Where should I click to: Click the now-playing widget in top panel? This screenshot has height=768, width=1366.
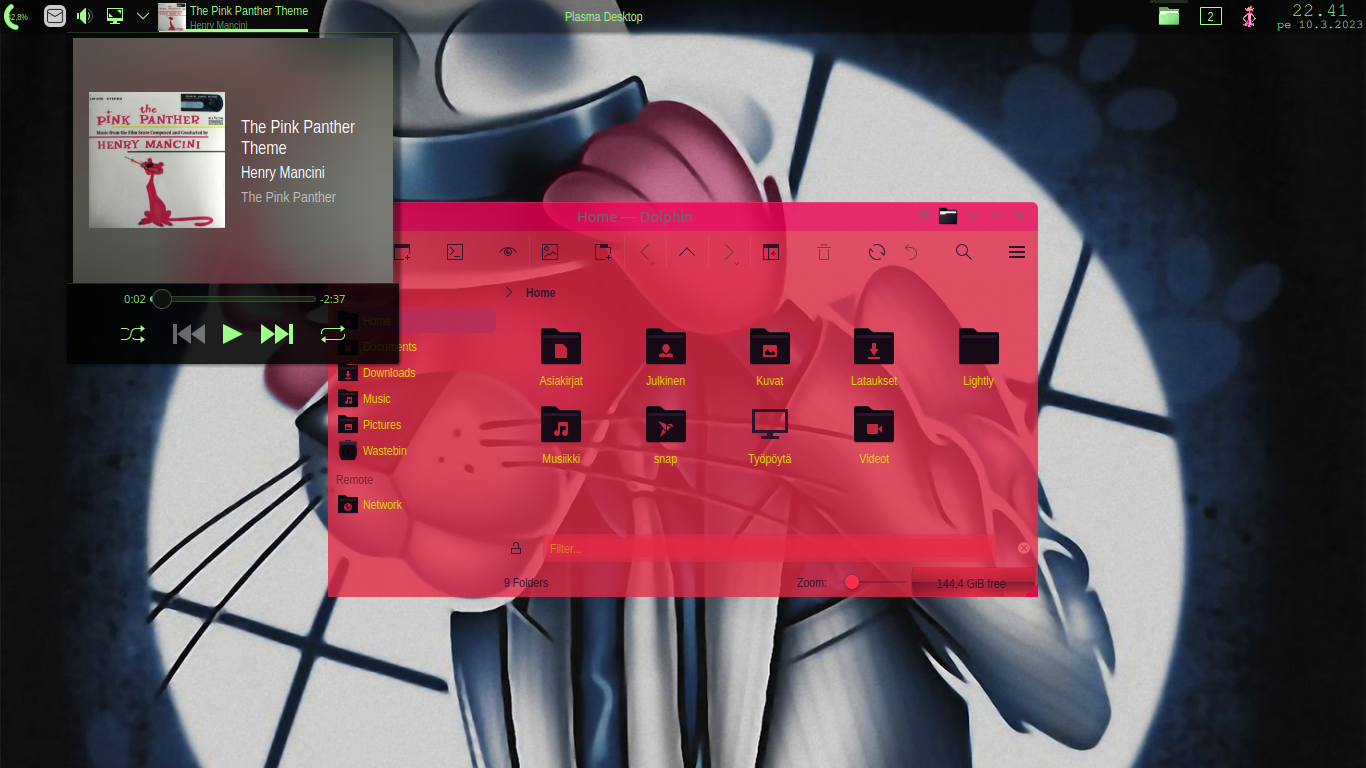point(233,16)
